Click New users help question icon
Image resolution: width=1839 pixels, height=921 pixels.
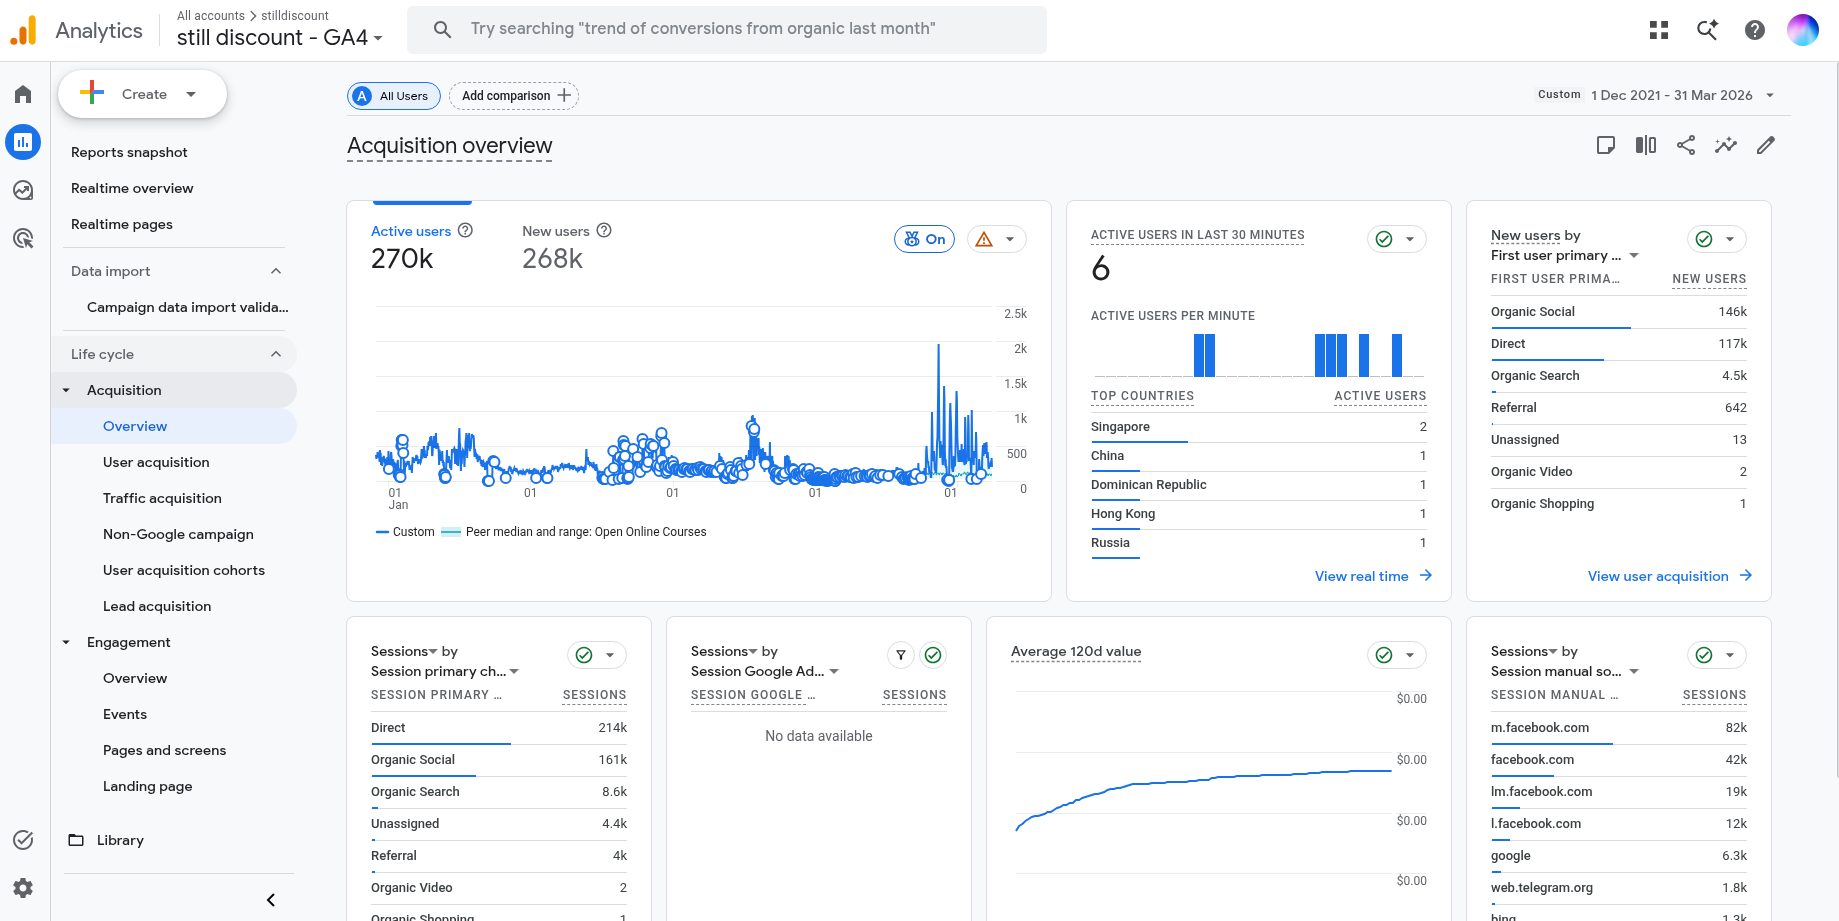604,230
